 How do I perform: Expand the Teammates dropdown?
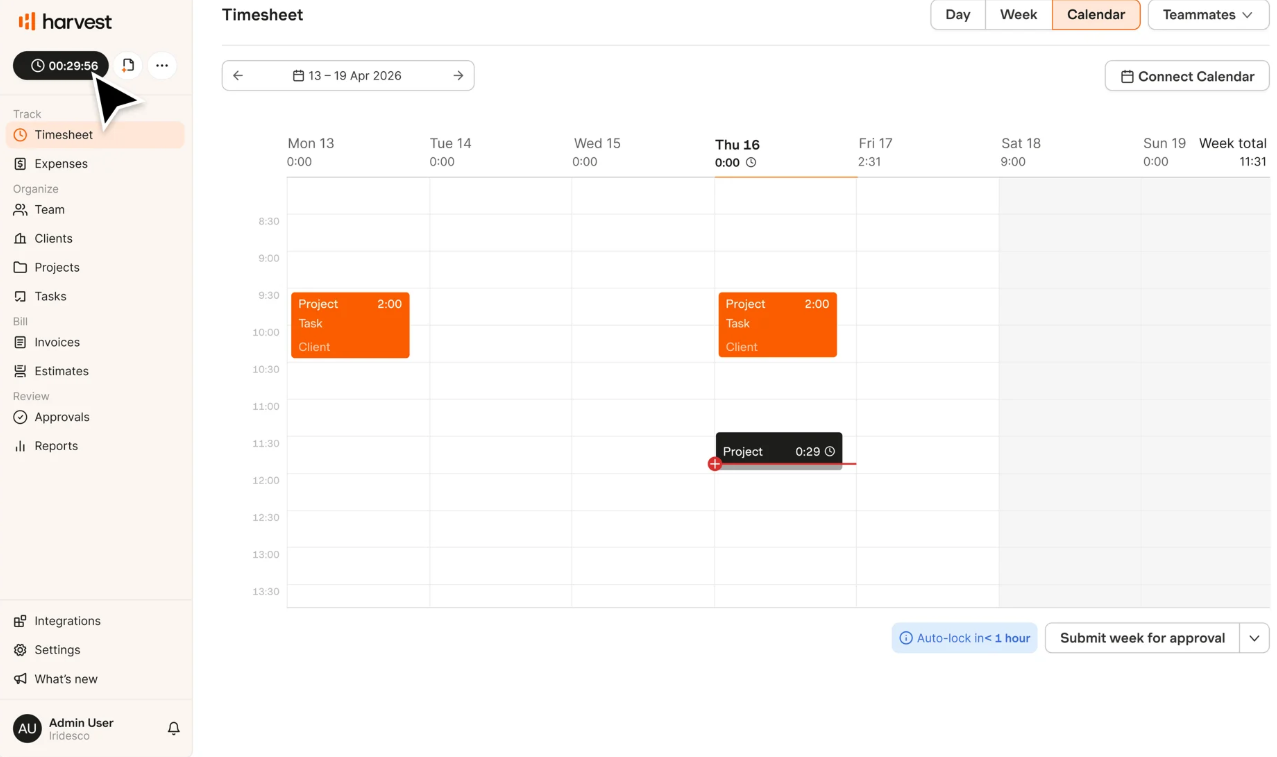1208,15
